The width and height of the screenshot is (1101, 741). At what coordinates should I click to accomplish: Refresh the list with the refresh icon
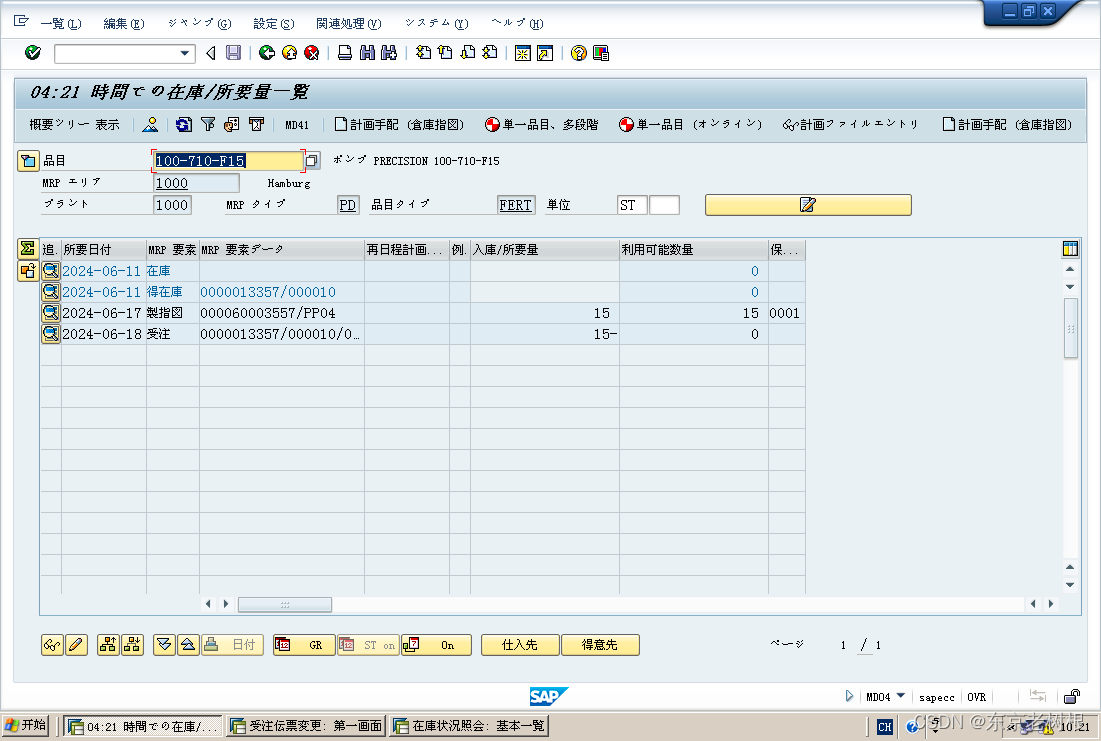(182, 125)
